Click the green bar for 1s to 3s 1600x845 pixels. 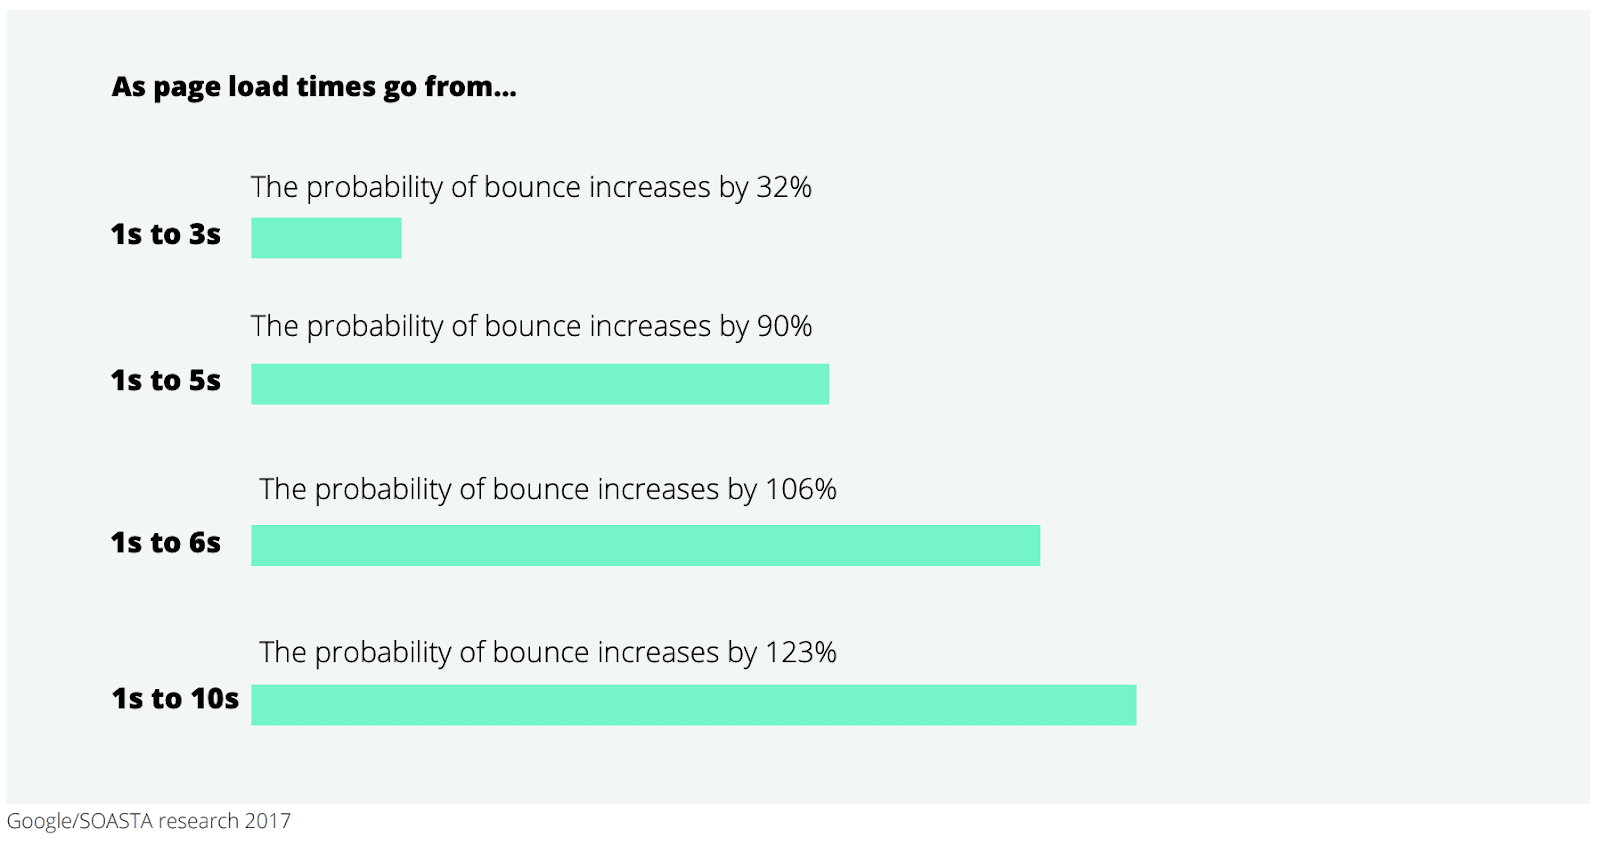click(x=326, y=238)
